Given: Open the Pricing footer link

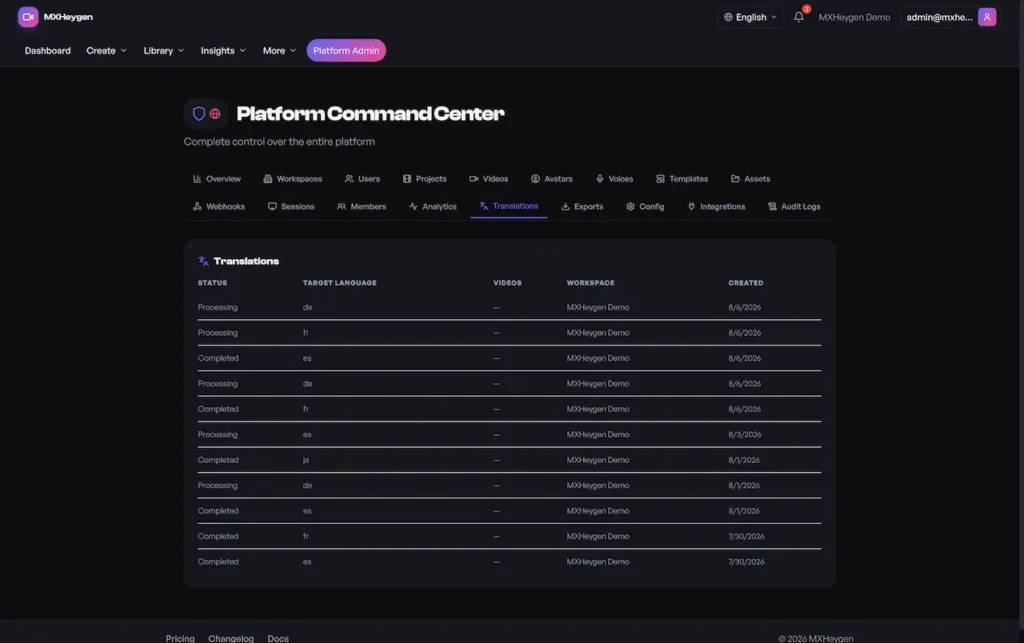Looking at the screenshot, I should click(x=180, y=638).
